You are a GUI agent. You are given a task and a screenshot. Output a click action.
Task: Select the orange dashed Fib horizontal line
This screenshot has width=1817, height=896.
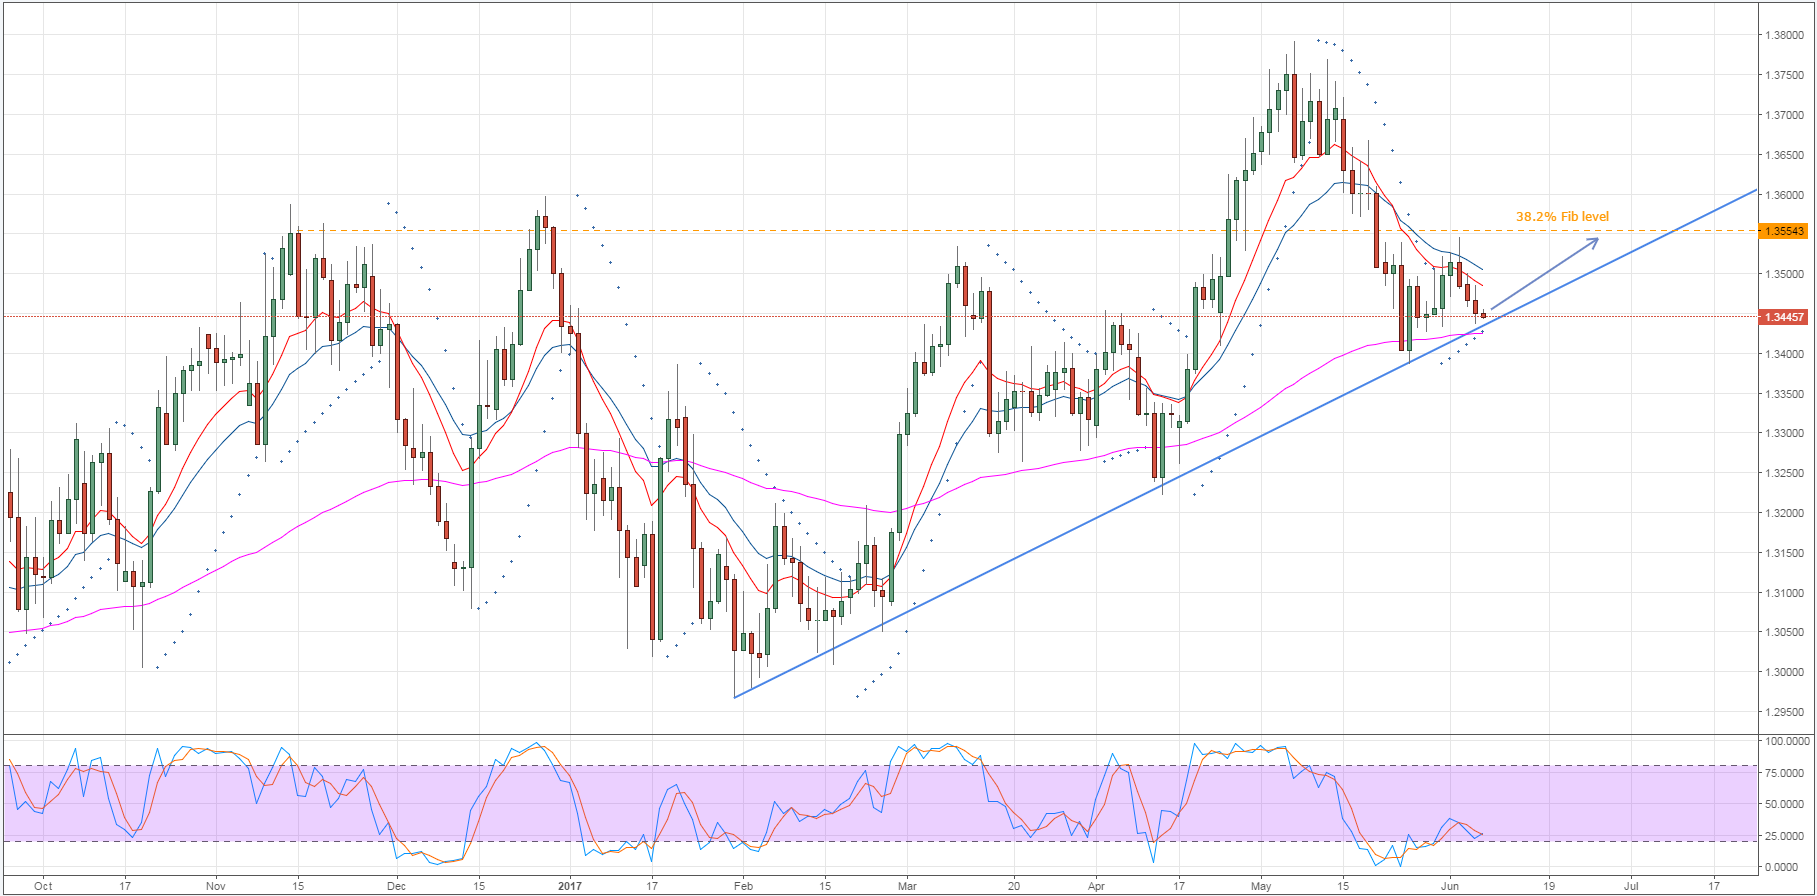click(x=1030, y=231)
